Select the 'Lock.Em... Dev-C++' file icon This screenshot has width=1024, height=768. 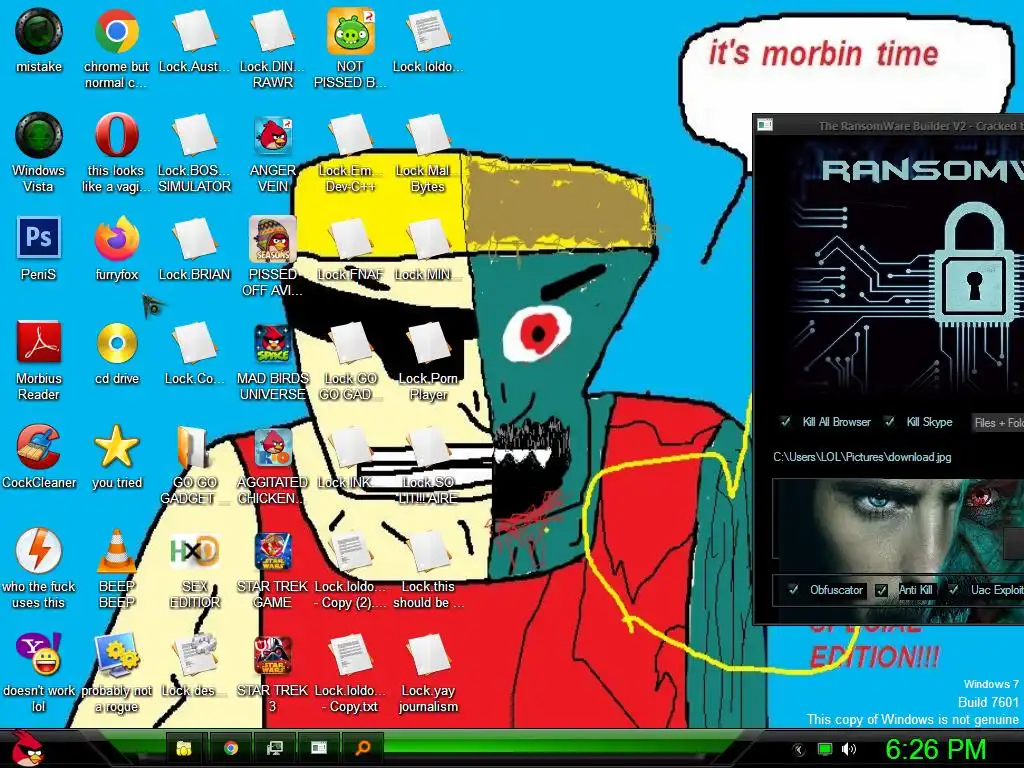(350, 135)
